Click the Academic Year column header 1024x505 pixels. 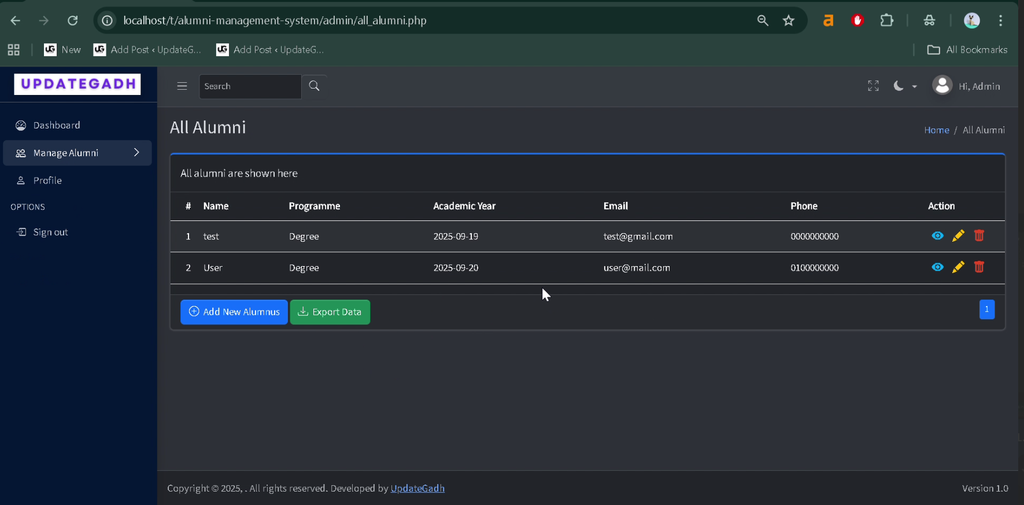[464, 206]
